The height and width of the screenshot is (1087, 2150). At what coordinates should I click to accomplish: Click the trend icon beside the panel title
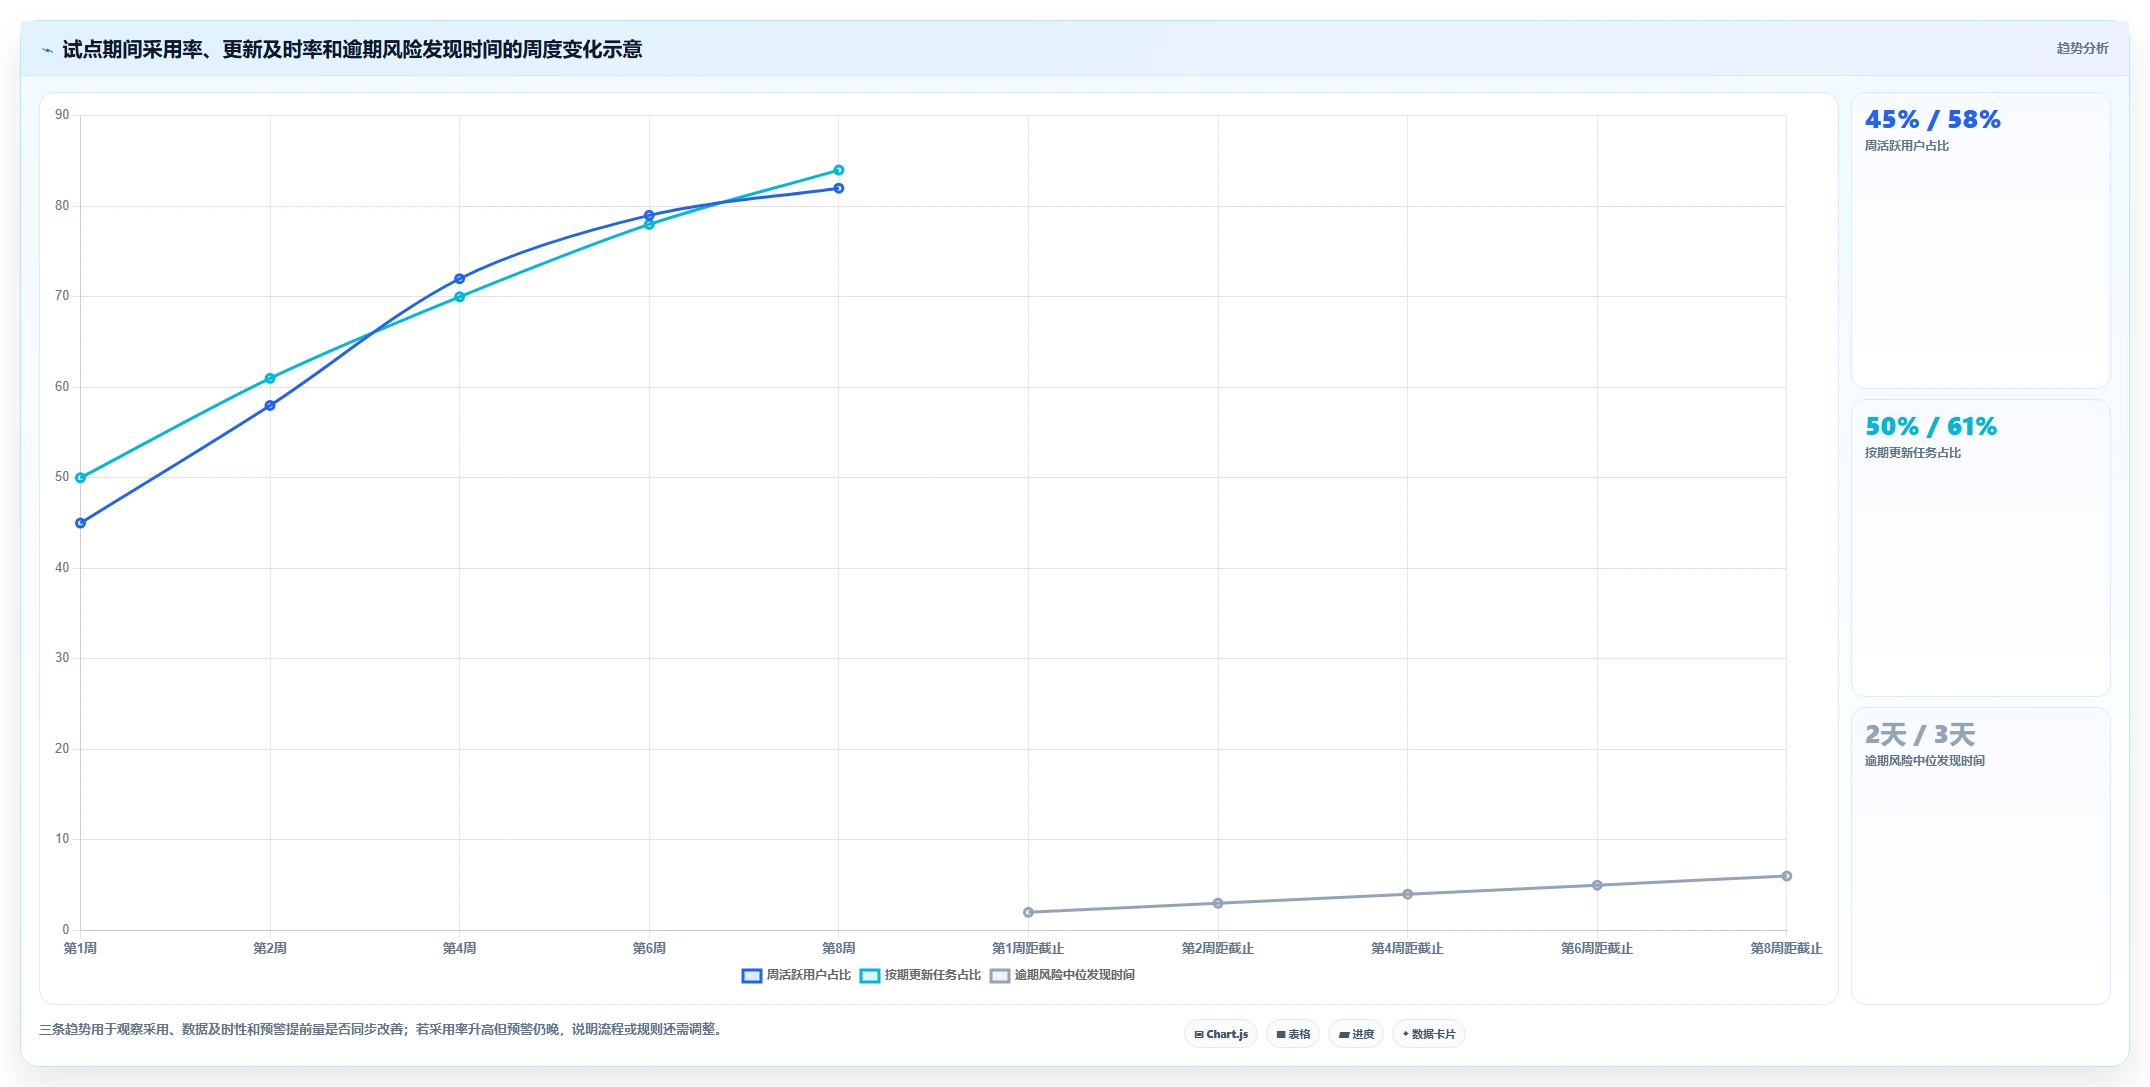click(x=47, y=50)
